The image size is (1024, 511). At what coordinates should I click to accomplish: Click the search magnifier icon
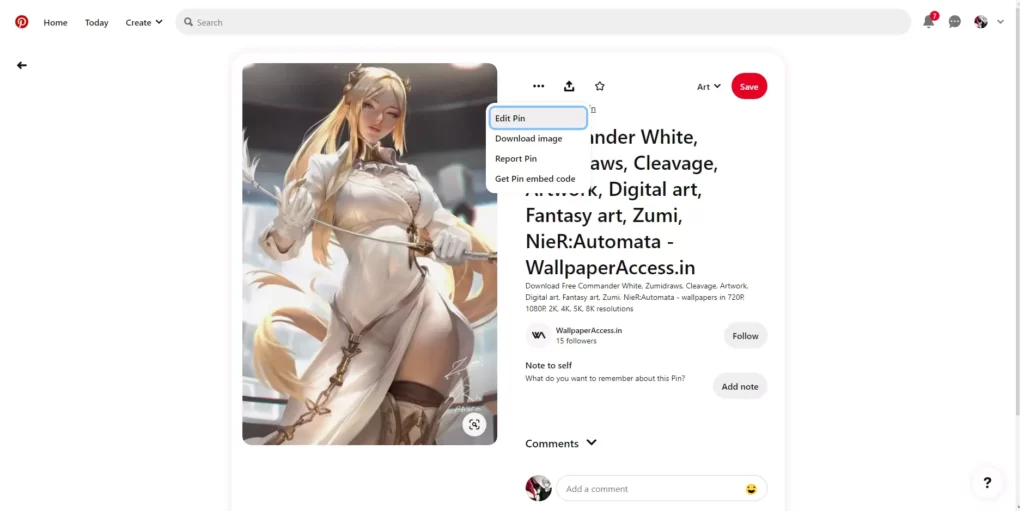click(188, 22)
